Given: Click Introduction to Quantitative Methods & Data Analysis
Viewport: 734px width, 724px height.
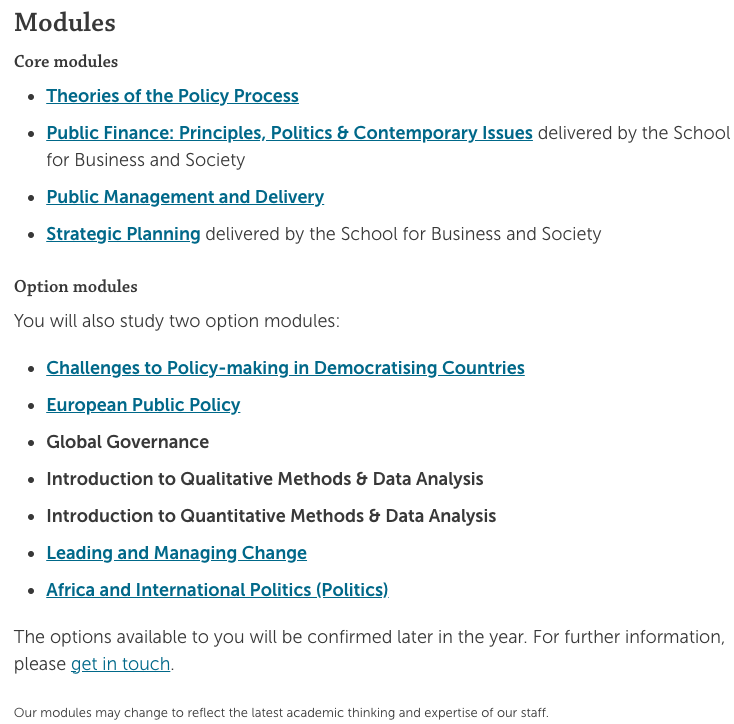Looking at the screenshot, I should (271, 516).
